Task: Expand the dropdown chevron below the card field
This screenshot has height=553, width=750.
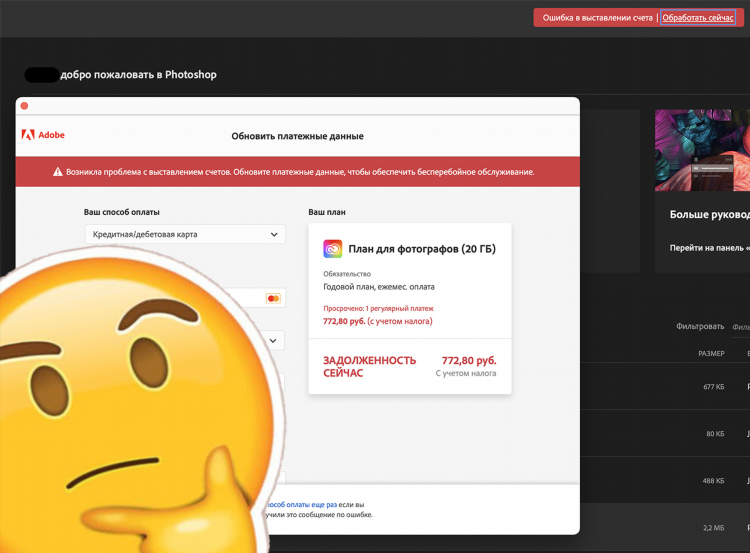Action: (273, 341)
